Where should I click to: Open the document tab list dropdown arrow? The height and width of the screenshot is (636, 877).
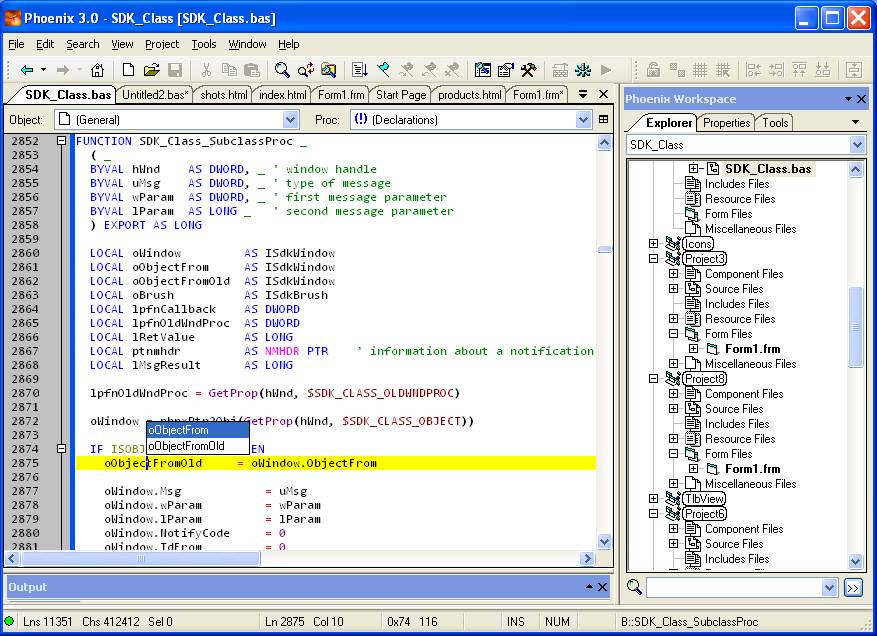click(582, 95)
